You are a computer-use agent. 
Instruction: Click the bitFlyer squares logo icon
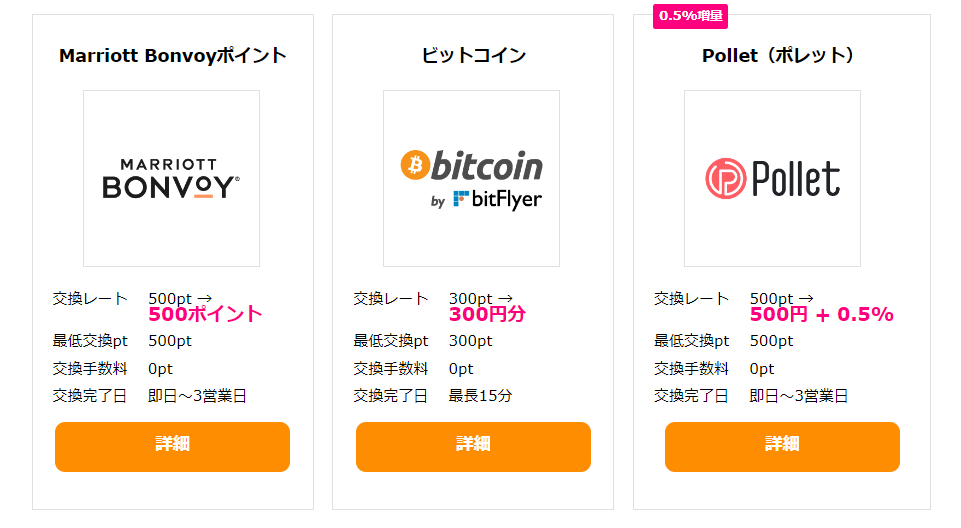pyautogui.click(x=461, y=198)
